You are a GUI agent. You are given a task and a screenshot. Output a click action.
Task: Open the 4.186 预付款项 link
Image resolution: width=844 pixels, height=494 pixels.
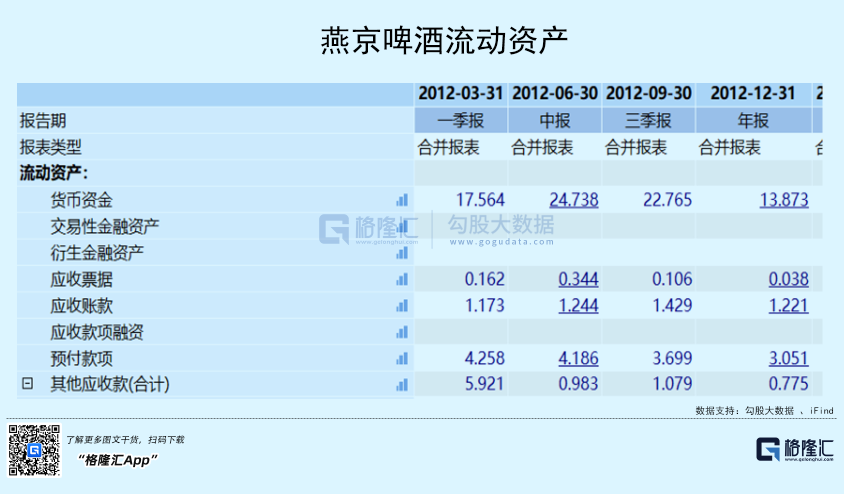[578, 358]
